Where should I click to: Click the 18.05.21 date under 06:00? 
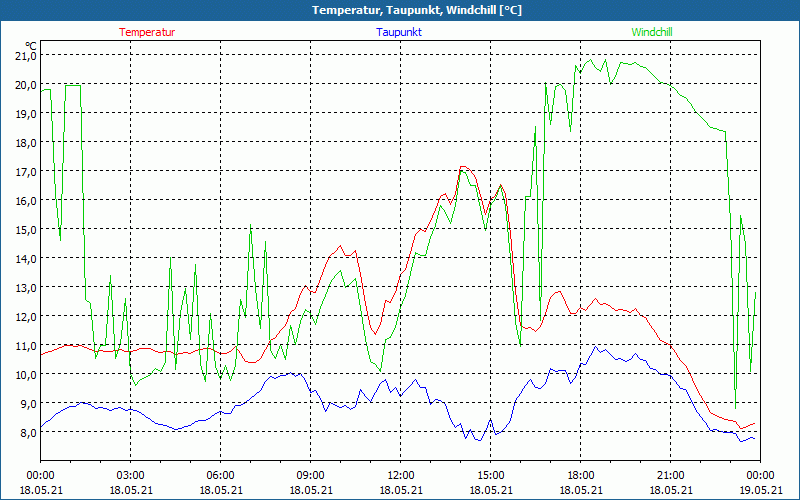click(220, 490)
